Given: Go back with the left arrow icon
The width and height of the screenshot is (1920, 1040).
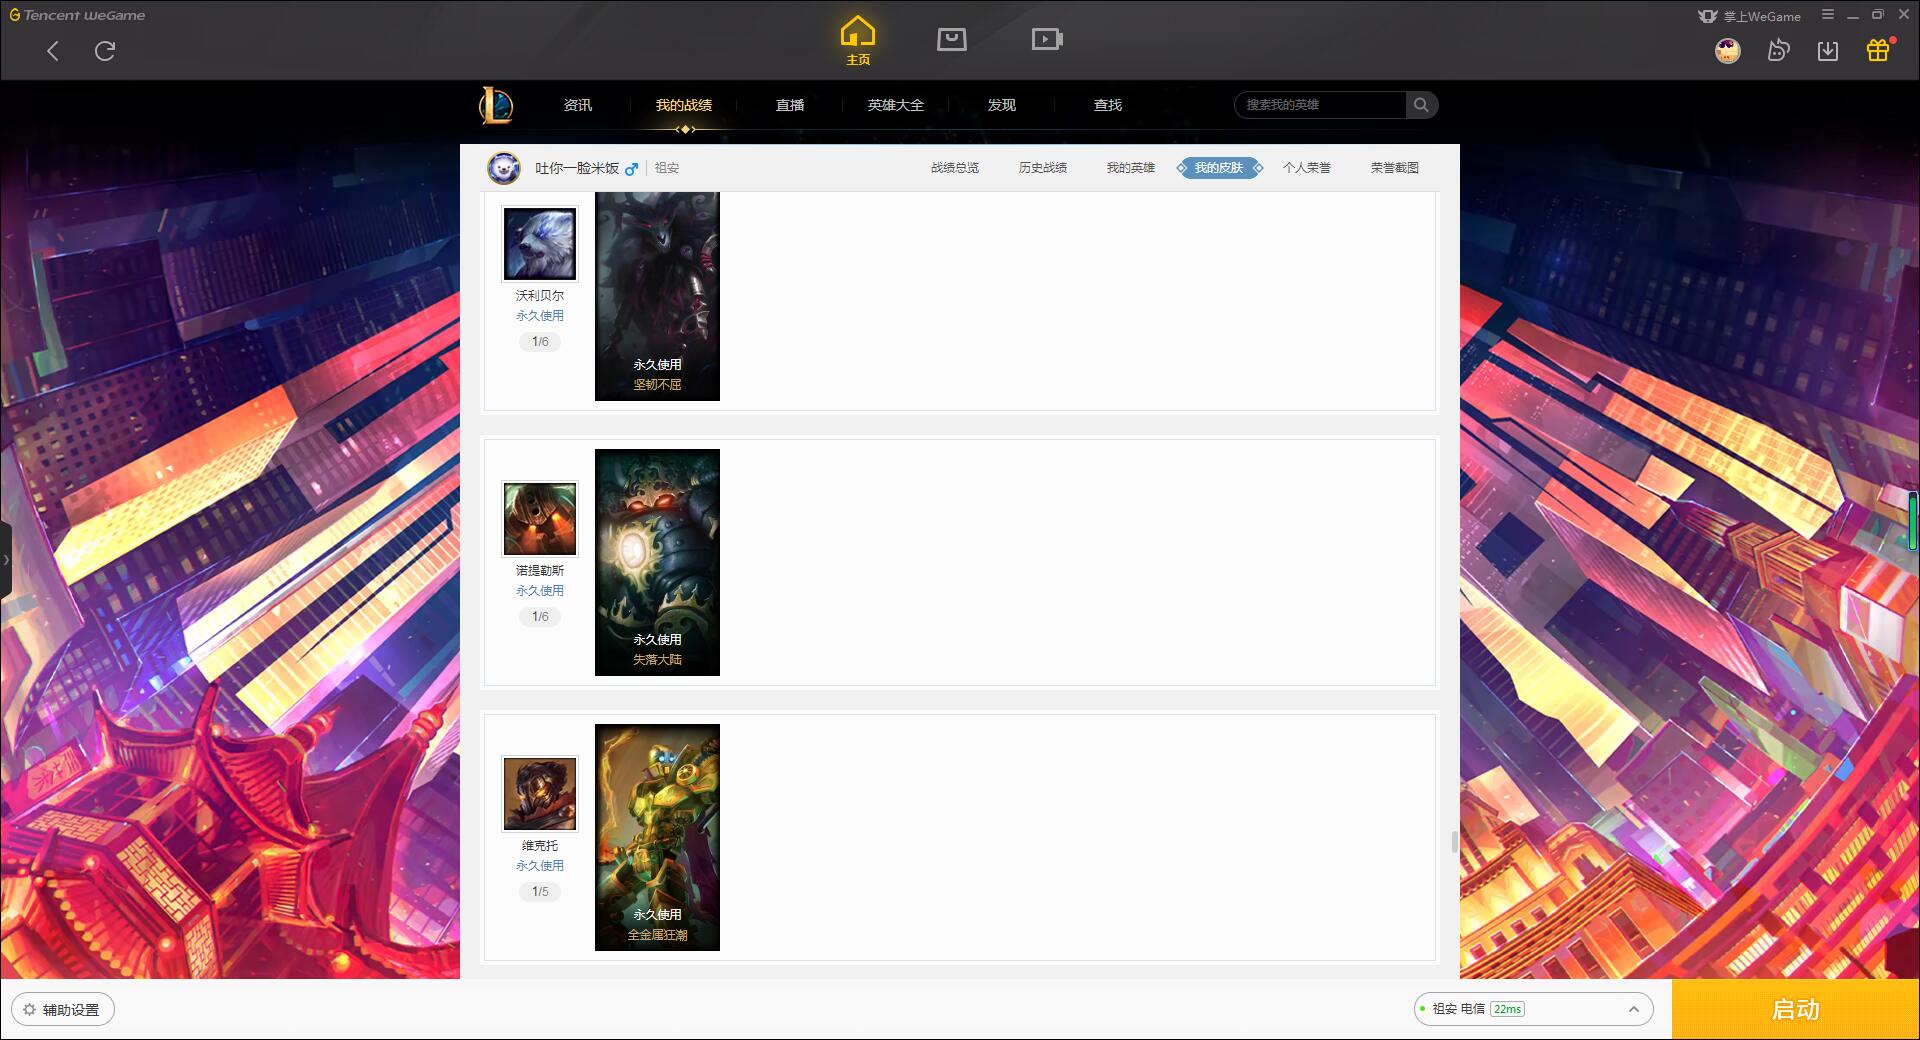Looking at the screenshot, I should point(53,51).
